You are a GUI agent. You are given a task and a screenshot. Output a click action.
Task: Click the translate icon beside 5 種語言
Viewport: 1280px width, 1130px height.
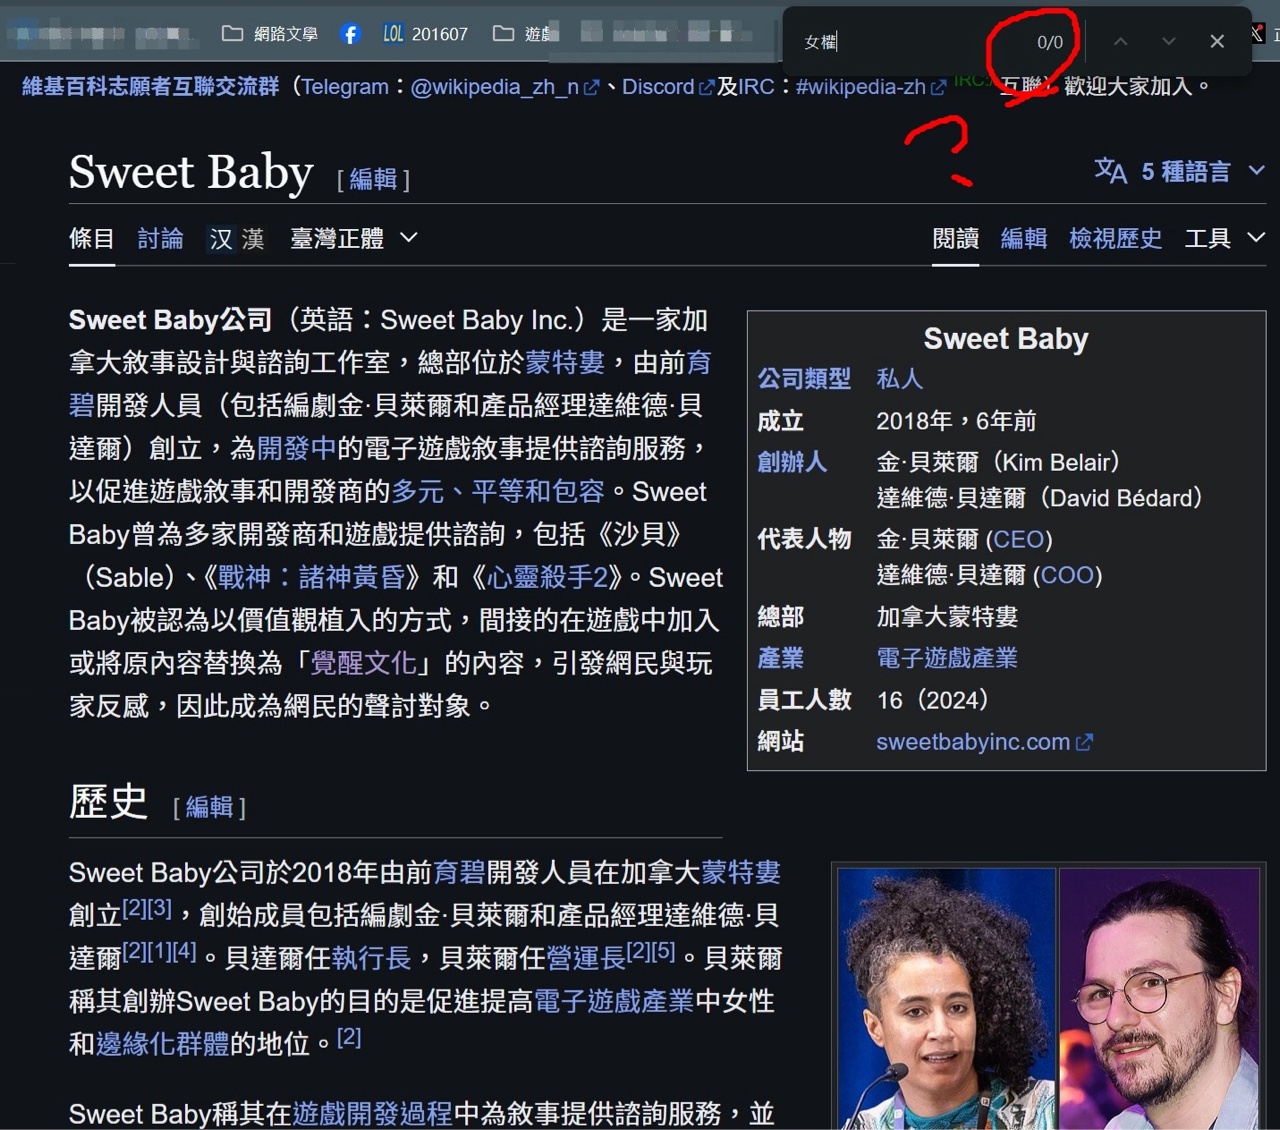[x=1110, y=171]
